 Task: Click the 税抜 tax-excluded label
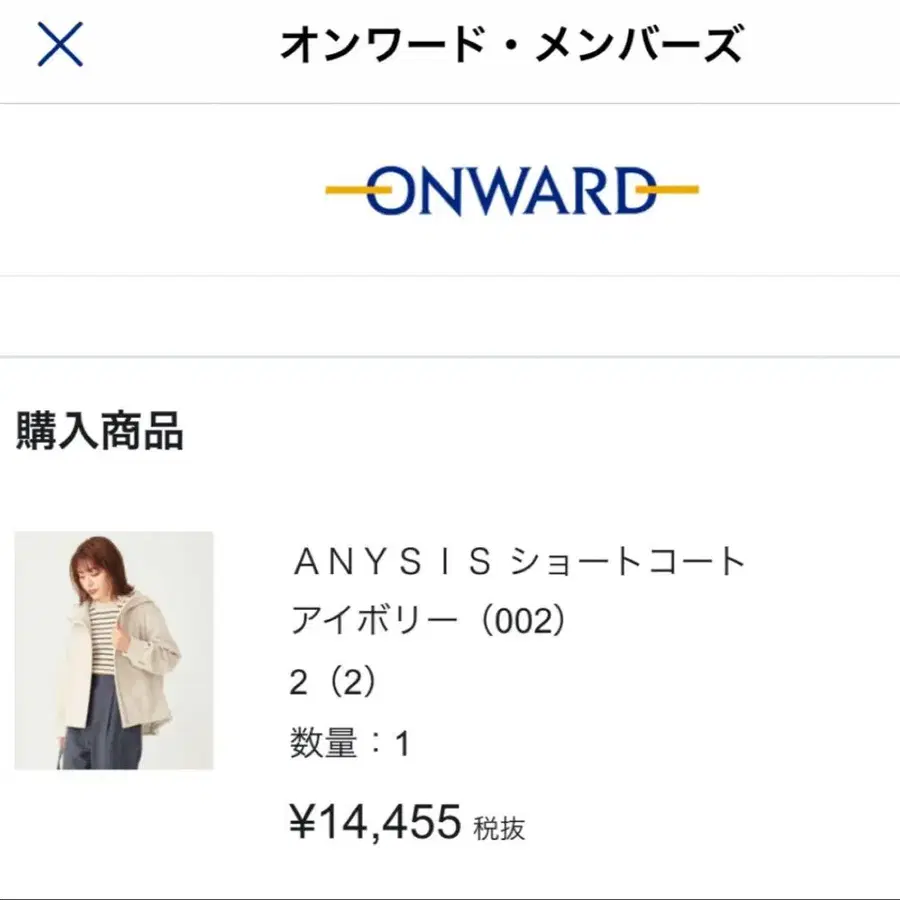499,828
